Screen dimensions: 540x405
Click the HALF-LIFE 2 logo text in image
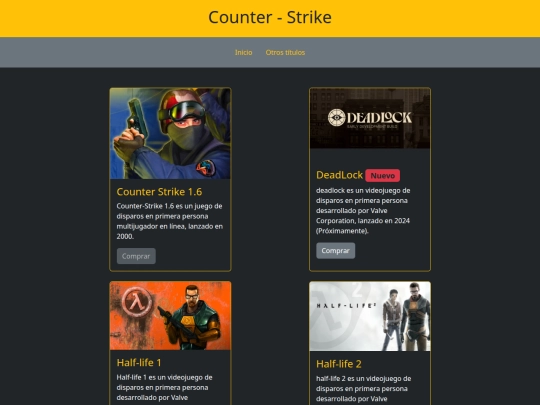tap(346, 305)
